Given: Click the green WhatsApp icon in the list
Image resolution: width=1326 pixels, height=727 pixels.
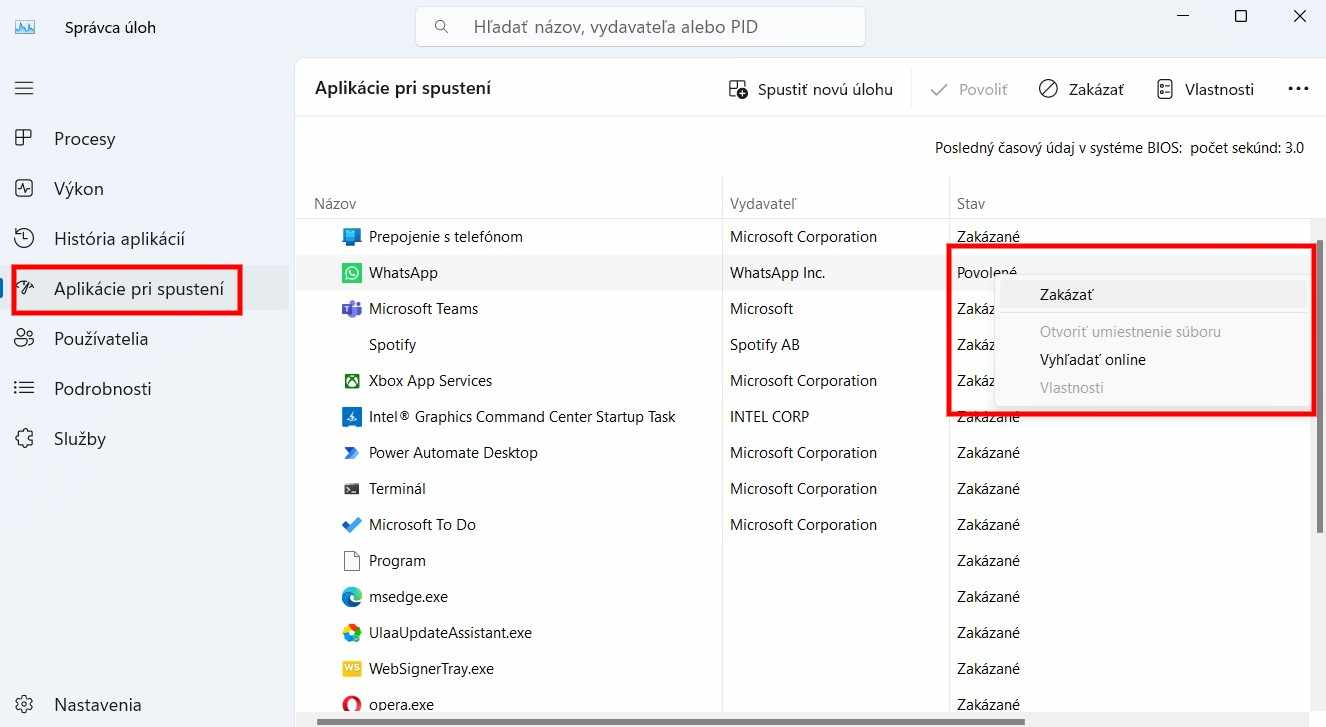Looking at the screenshot, I should click(351, 273).
